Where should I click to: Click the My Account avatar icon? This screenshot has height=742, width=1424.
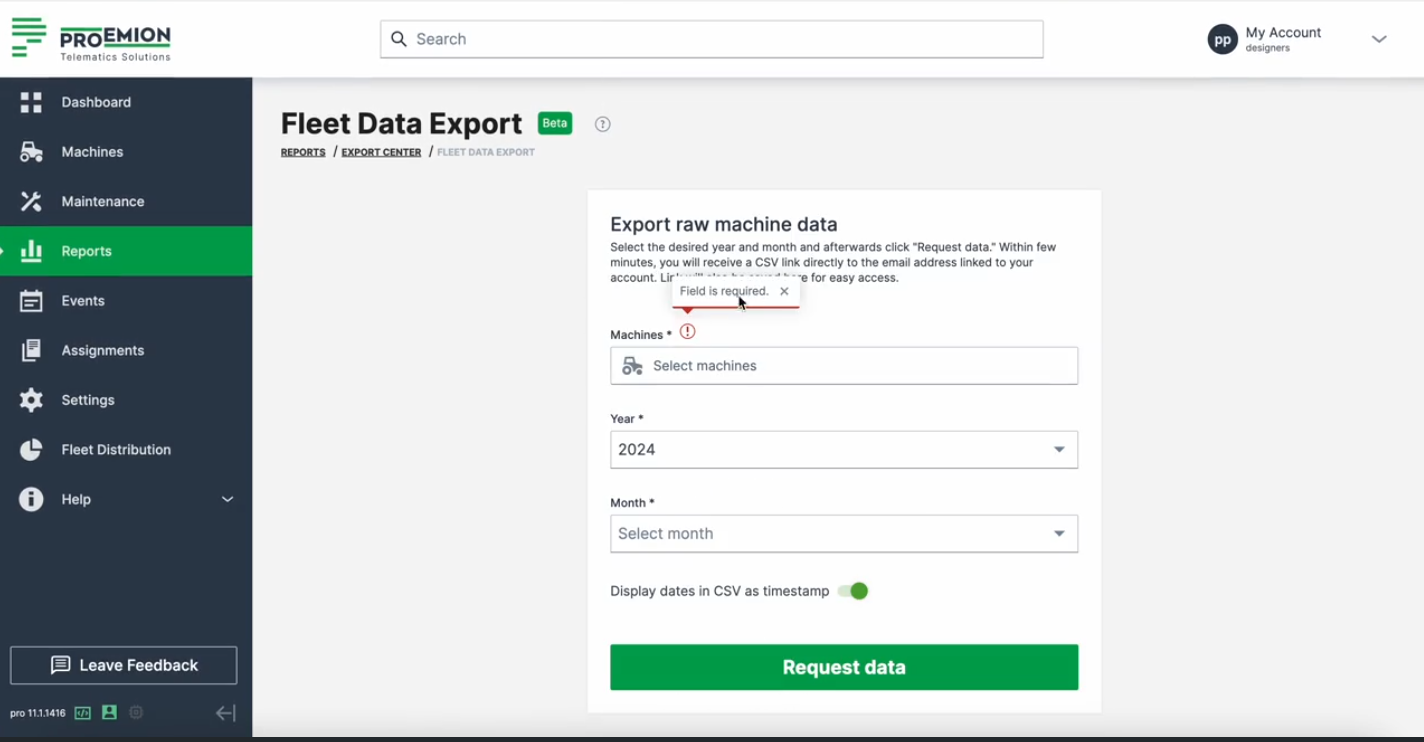click(1222, 39)
